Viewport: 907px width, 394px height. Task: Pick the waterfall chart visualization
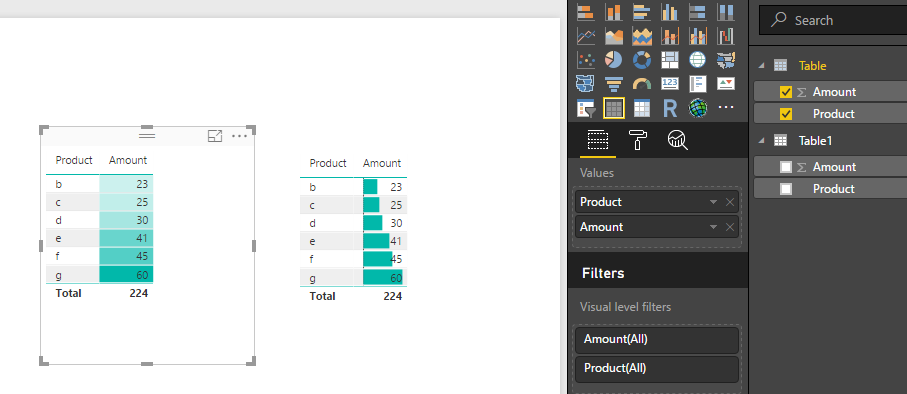[725, 36]
